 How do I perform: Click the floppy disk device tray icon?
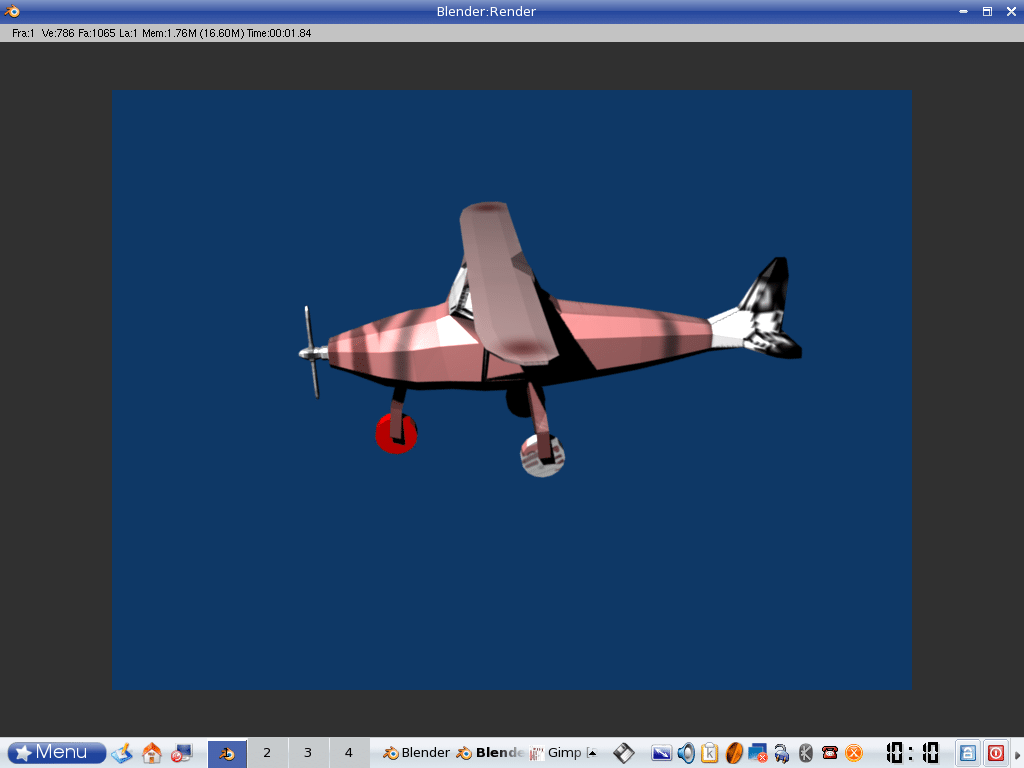(624, 753)
